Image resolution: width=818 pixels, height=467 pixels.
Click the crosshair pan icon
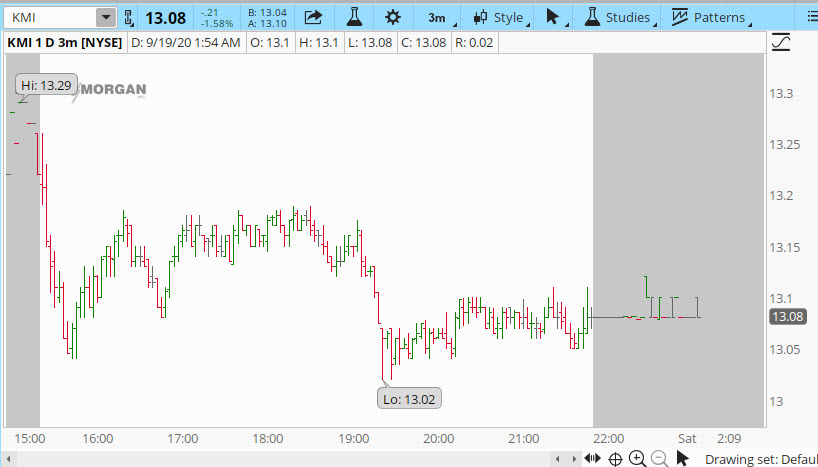coord(615,458)
